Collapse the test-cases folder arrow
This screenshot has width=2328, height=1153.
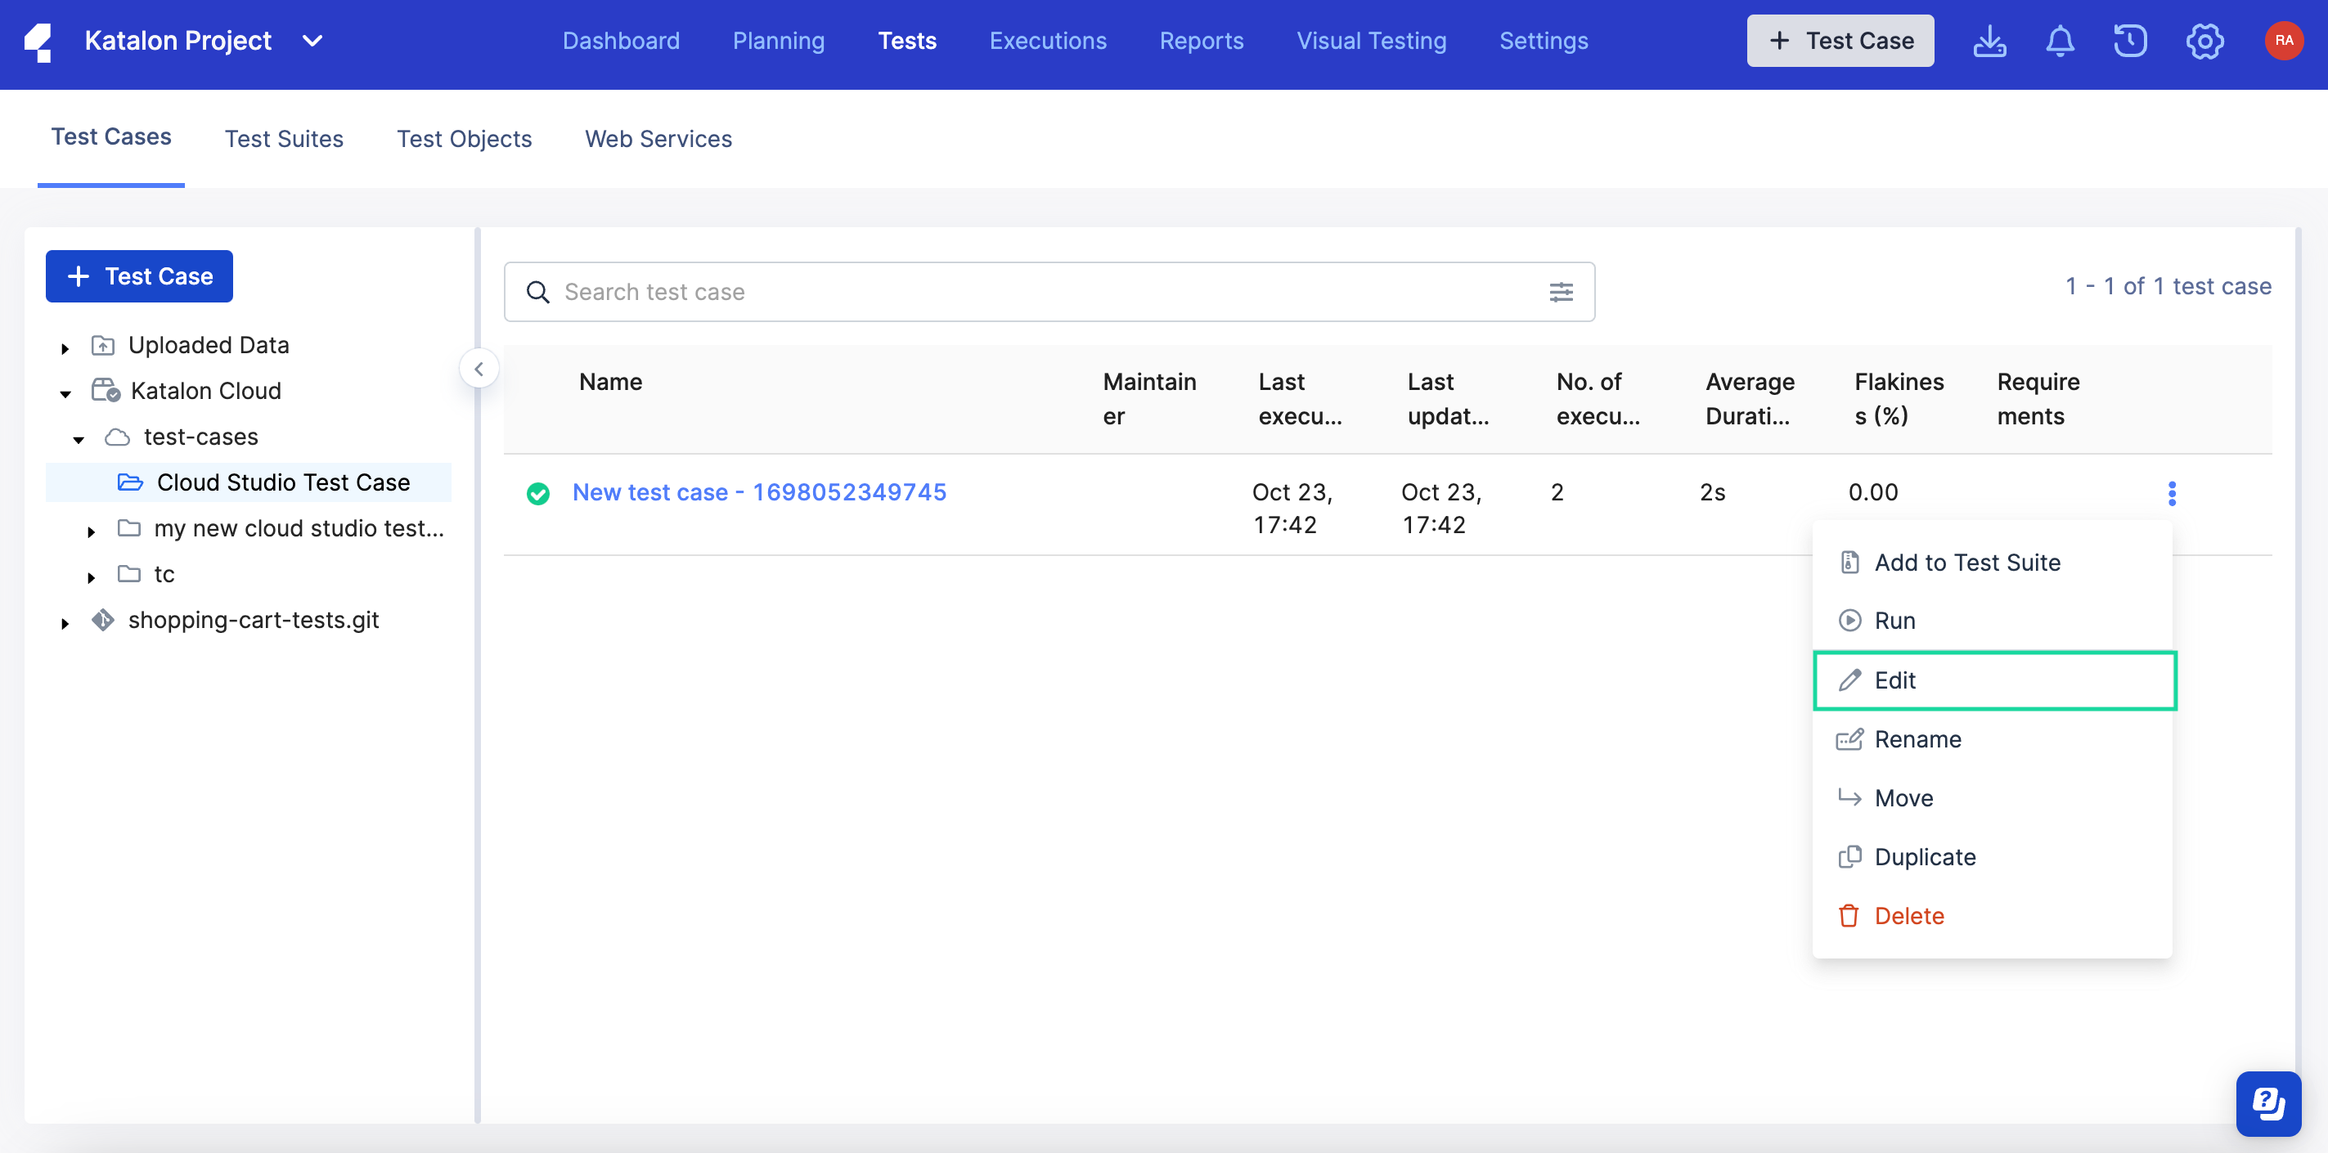79,439
